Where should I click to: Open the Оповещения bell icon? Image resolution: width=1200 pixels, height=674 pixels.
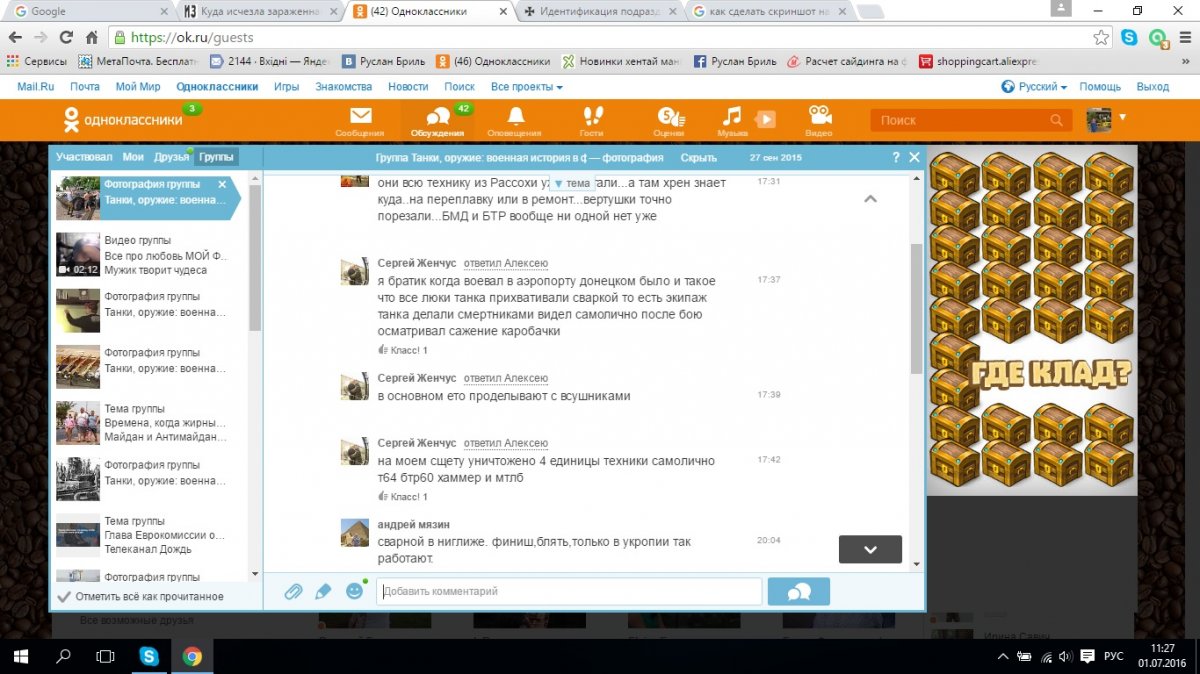[515, 117]
